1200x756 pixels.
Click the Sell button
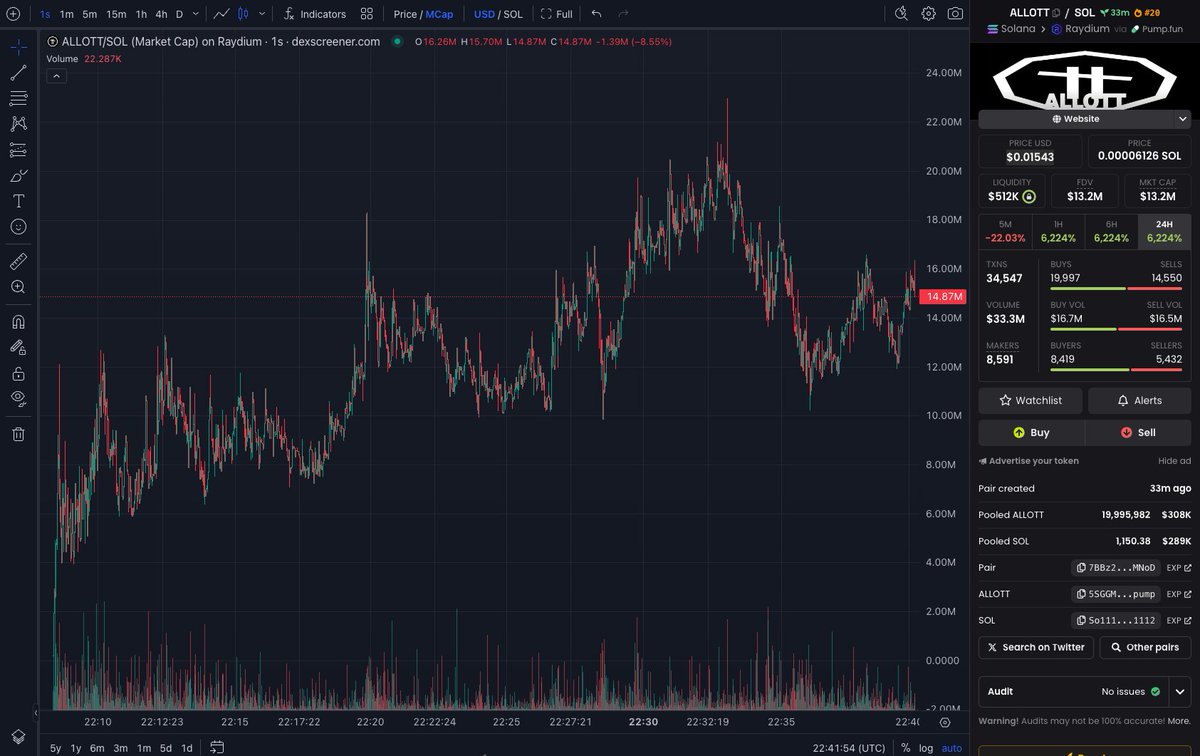click(x=1138, y=433)
